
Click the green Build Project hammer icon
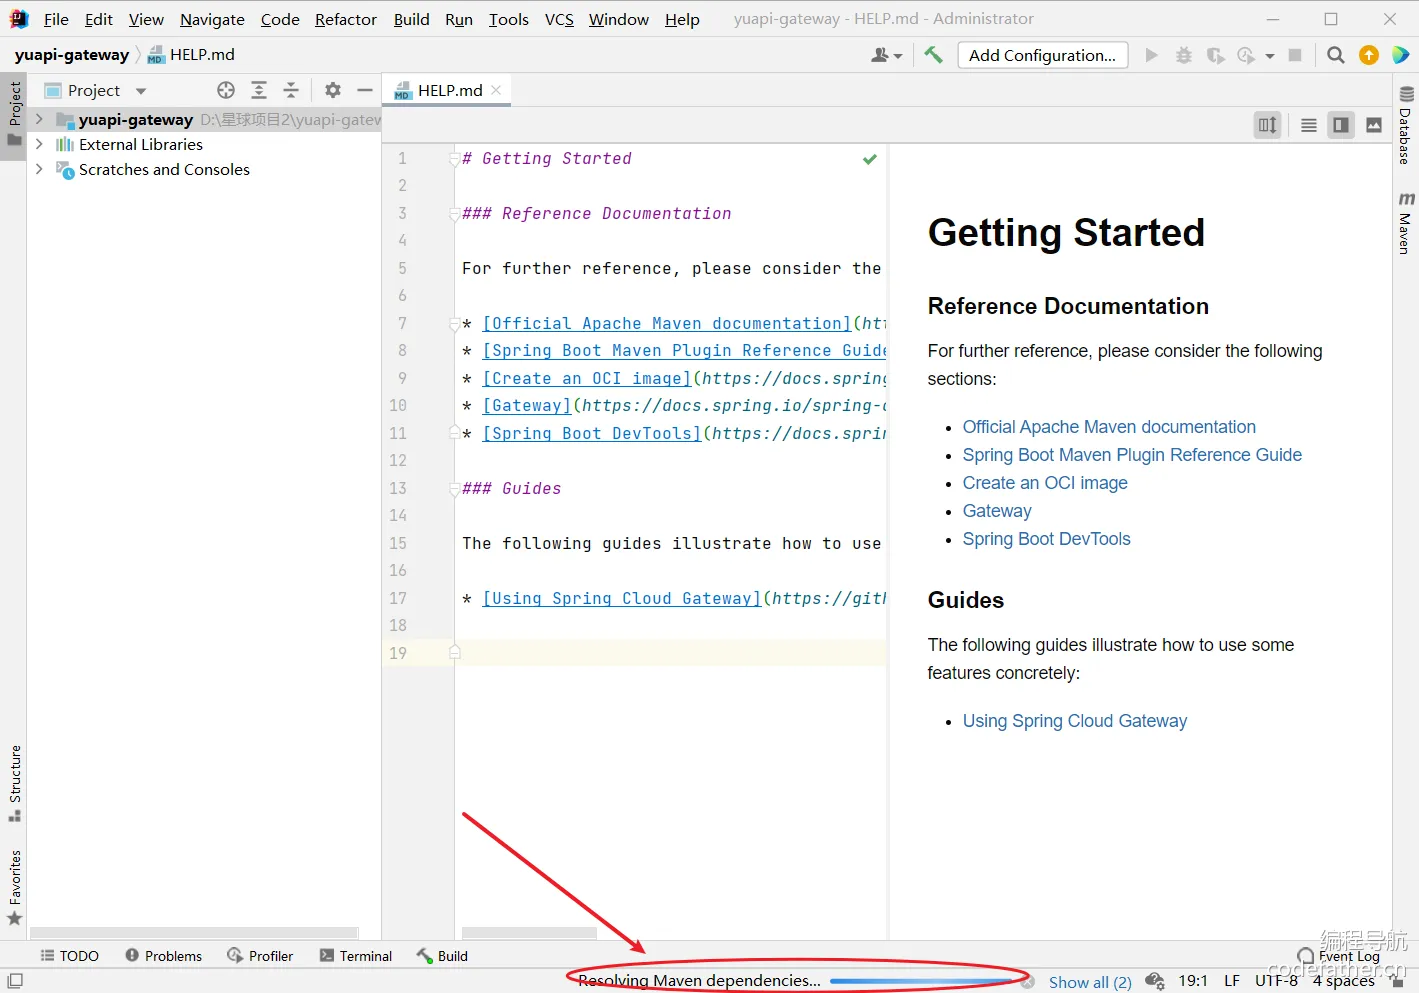click(x=933, y=55)
